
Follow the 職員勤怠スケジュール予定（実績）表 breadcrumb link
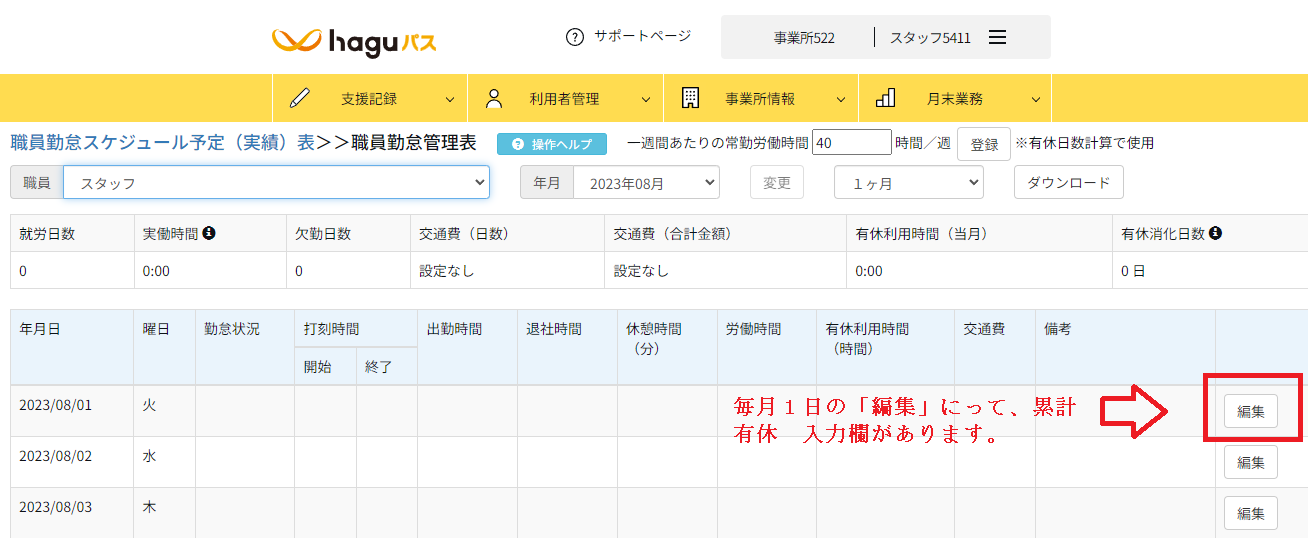coord(162,142)
